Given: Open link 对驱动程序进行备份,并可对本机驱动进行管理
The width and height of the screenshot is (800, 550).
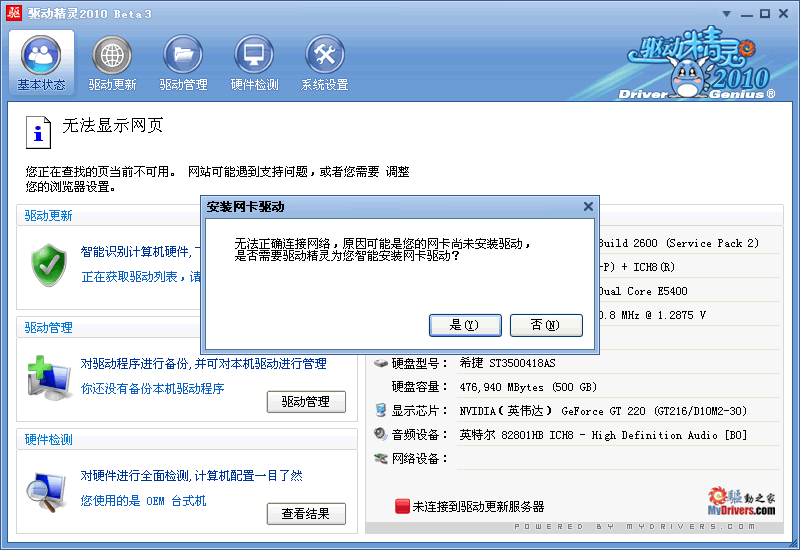Looking at the screenshot, I should pyautogui.click(x=204, y=364).
